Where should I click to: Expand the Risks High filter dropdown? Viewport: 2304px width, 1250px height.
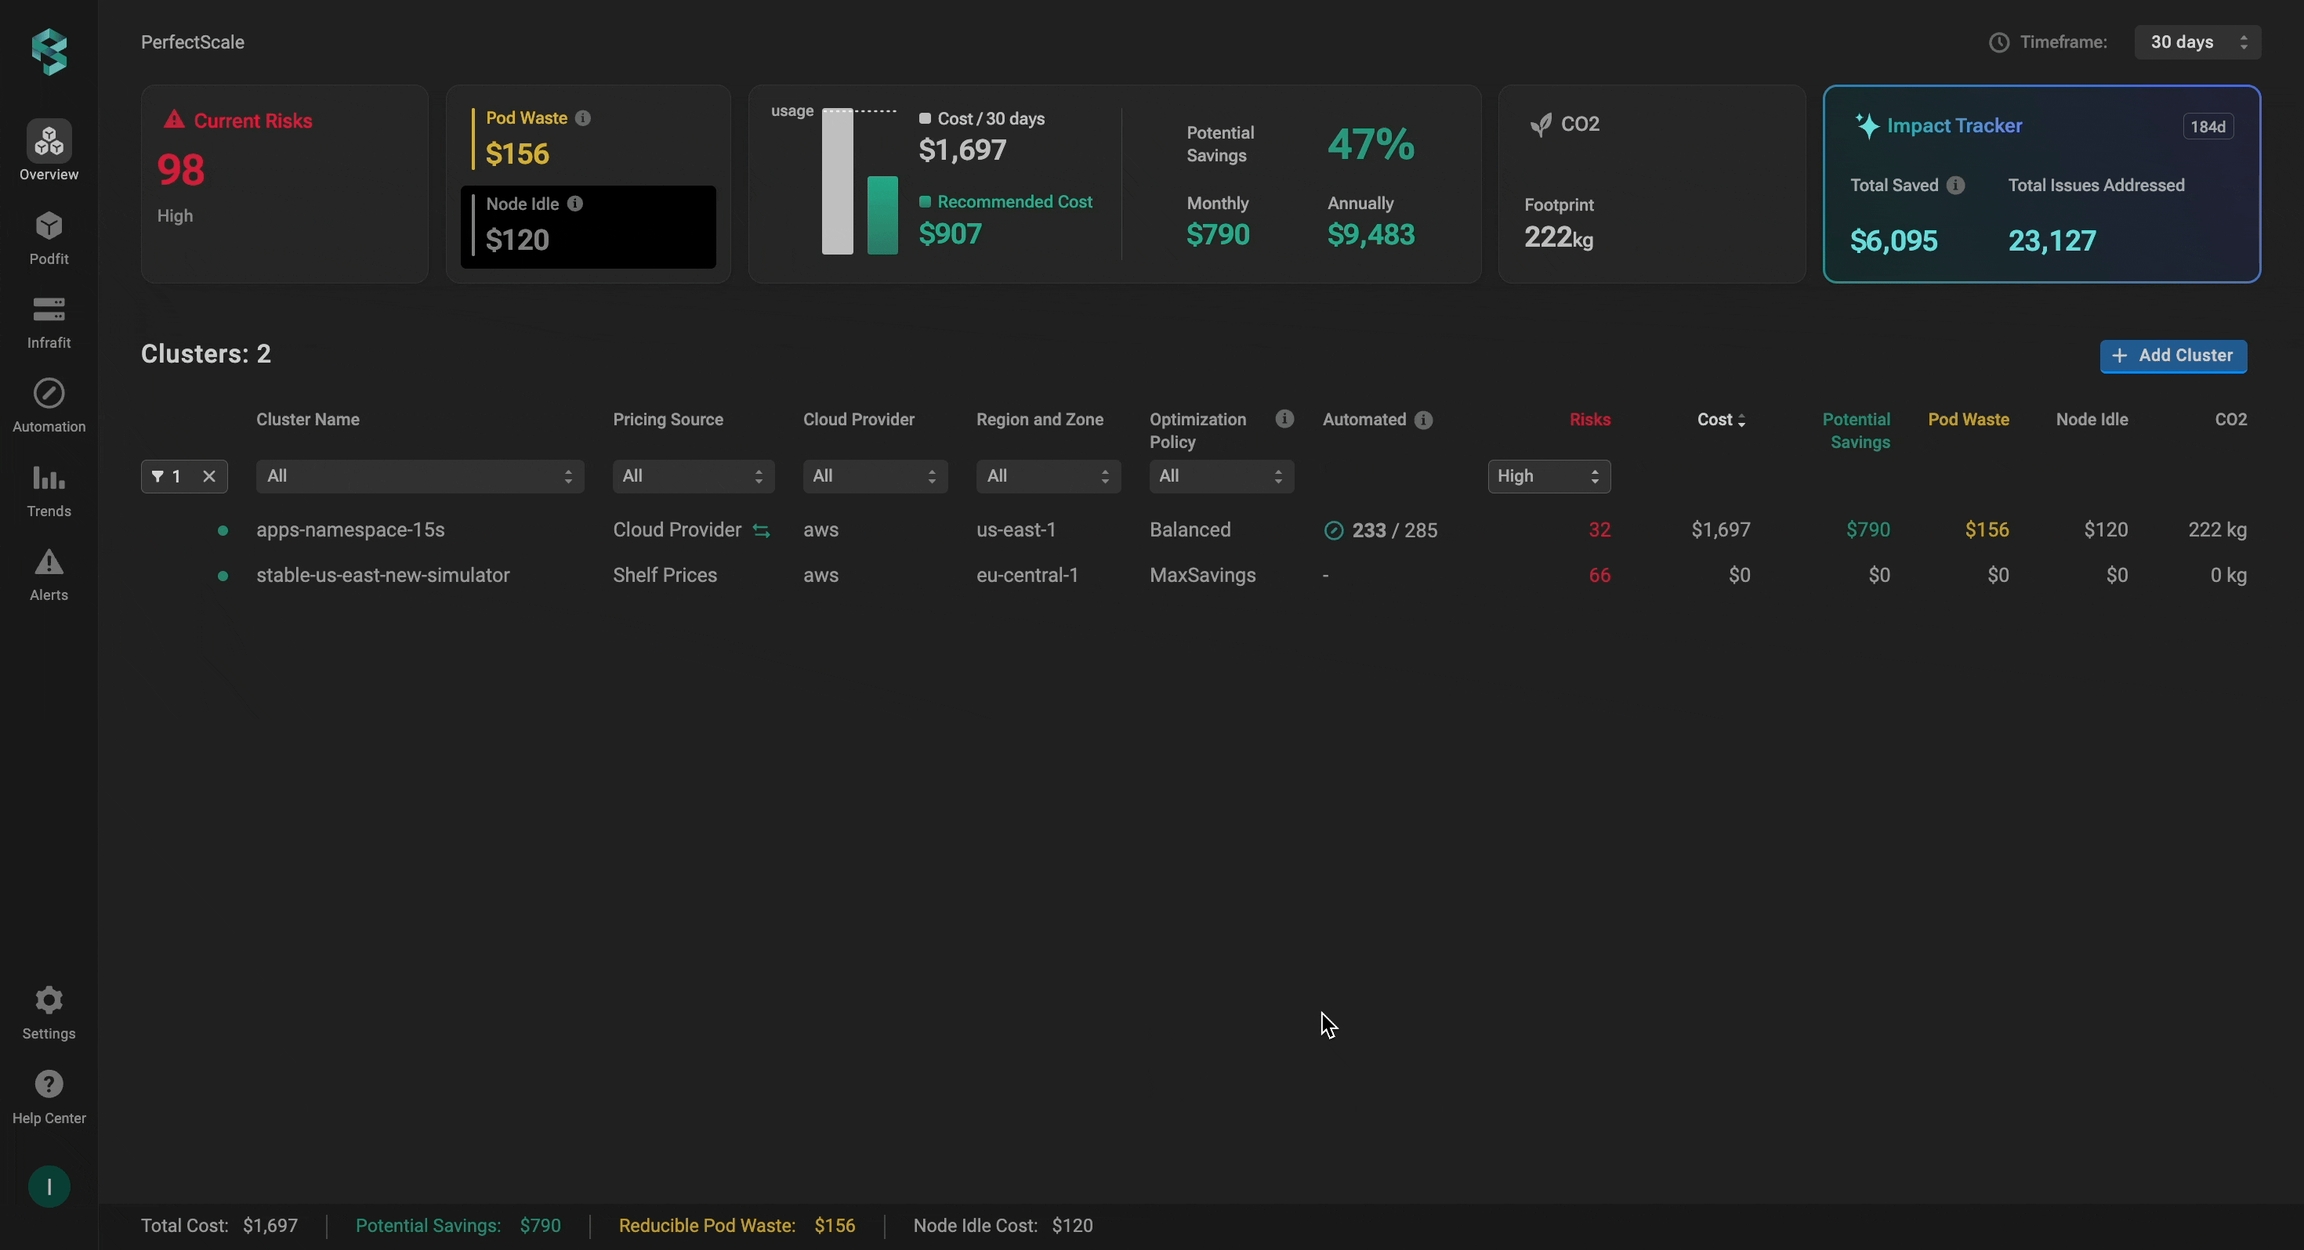1548,476
